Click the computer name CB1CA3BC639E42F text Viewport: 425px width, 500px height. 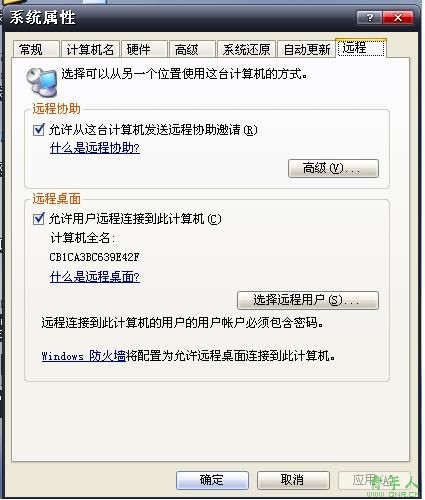point(94,257)
